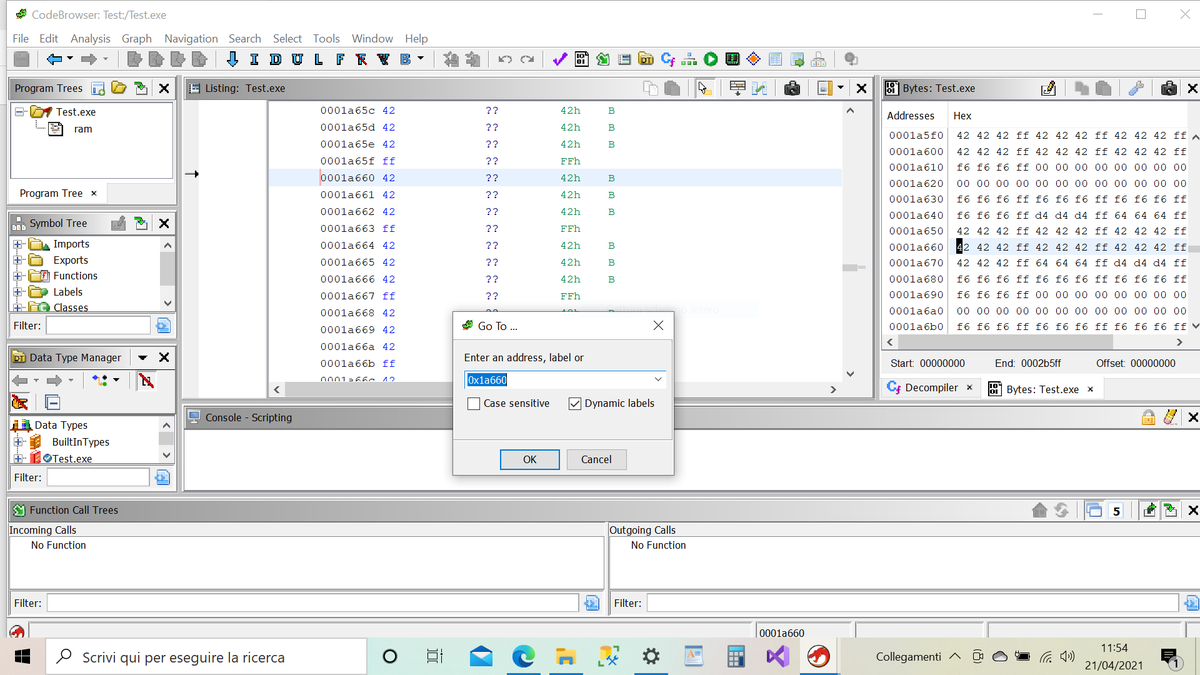This screenshot has width=1200, height=675.
Task: Select the camera Snapshot icon in Listing toolbar
Action: point(791,88)
